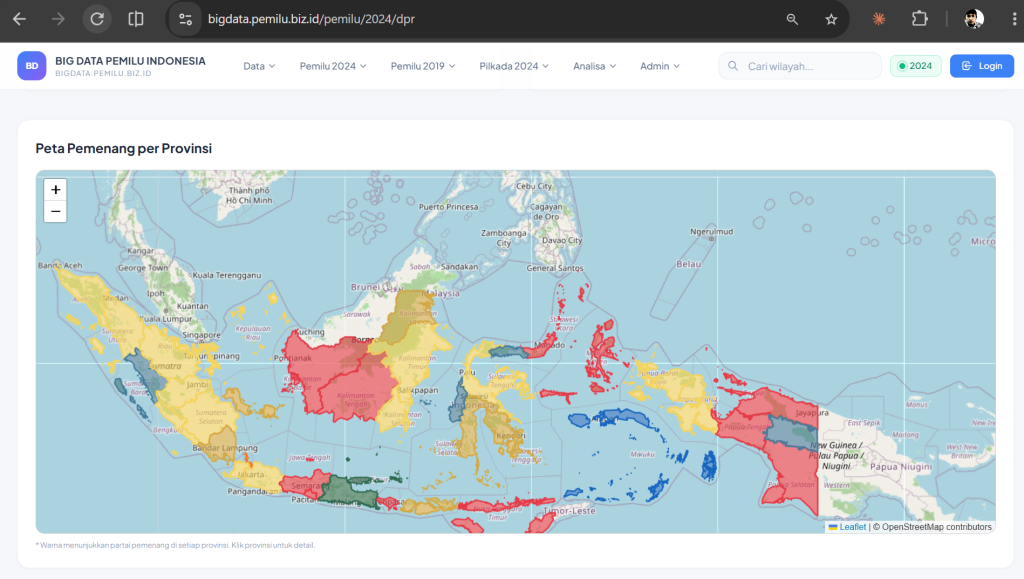Image resolution: width=1024 pixels, height=579 pixels.
Task: Click the Singapore label on map
Action: pos(201,335)
